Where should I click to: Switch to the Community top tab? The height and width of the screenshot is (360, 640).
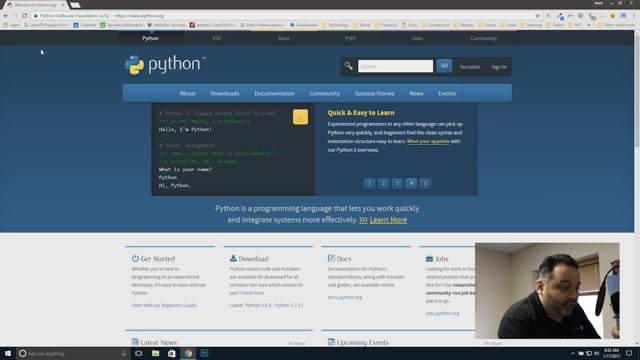tap(484, 38)
